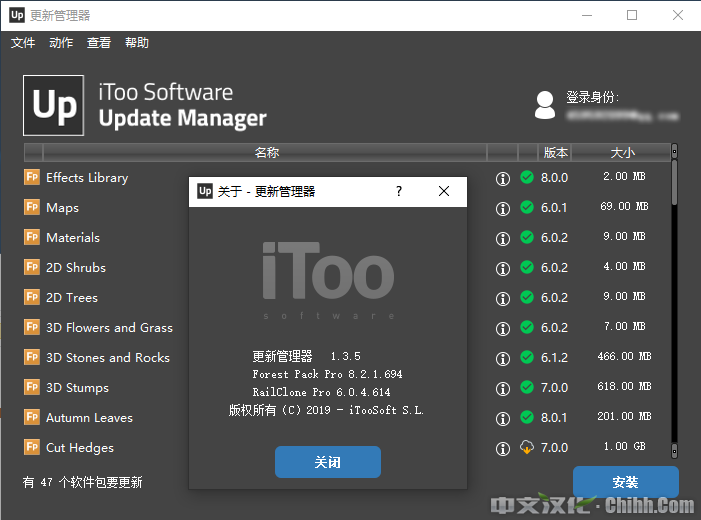Click the user account avatar icon
Screen dimensions: 701x520
tap(545, 104)
